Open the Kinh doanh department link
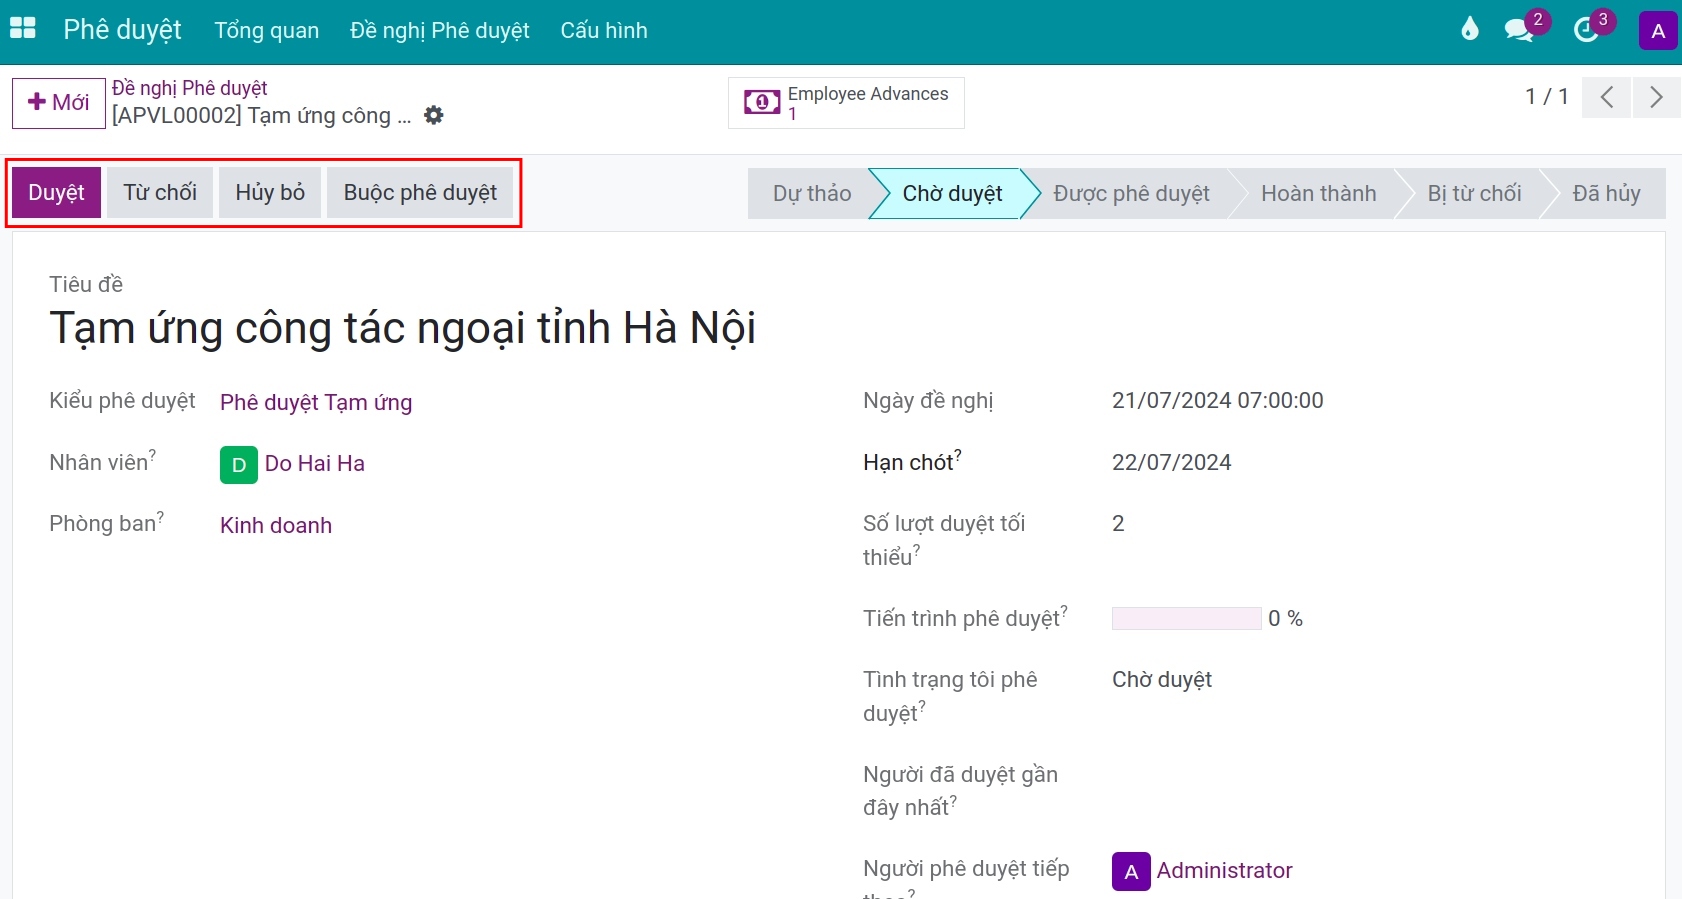 click(276, 526)
